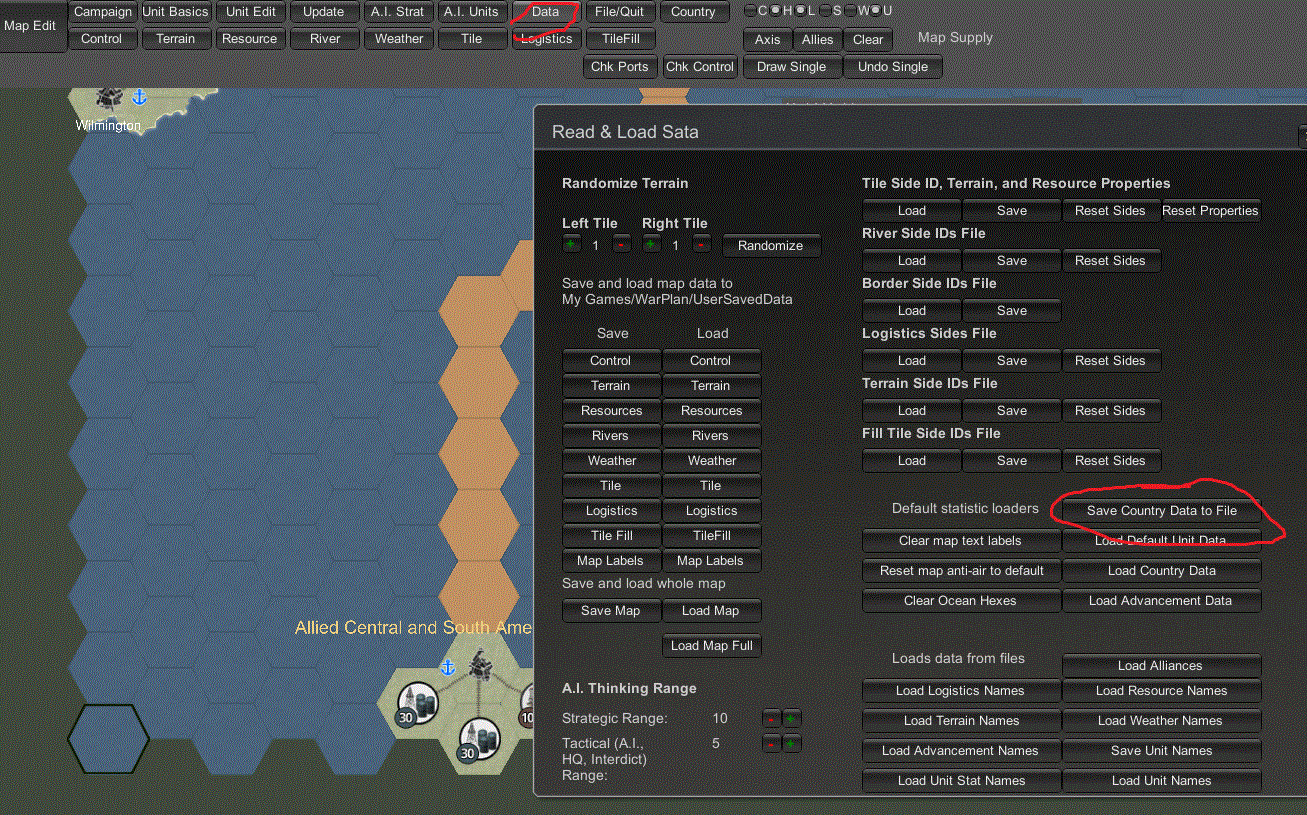This screenshot has width=1307, height=815.
Task: Select the dark-outlined hex tile on the map
Action: [108, 740]
